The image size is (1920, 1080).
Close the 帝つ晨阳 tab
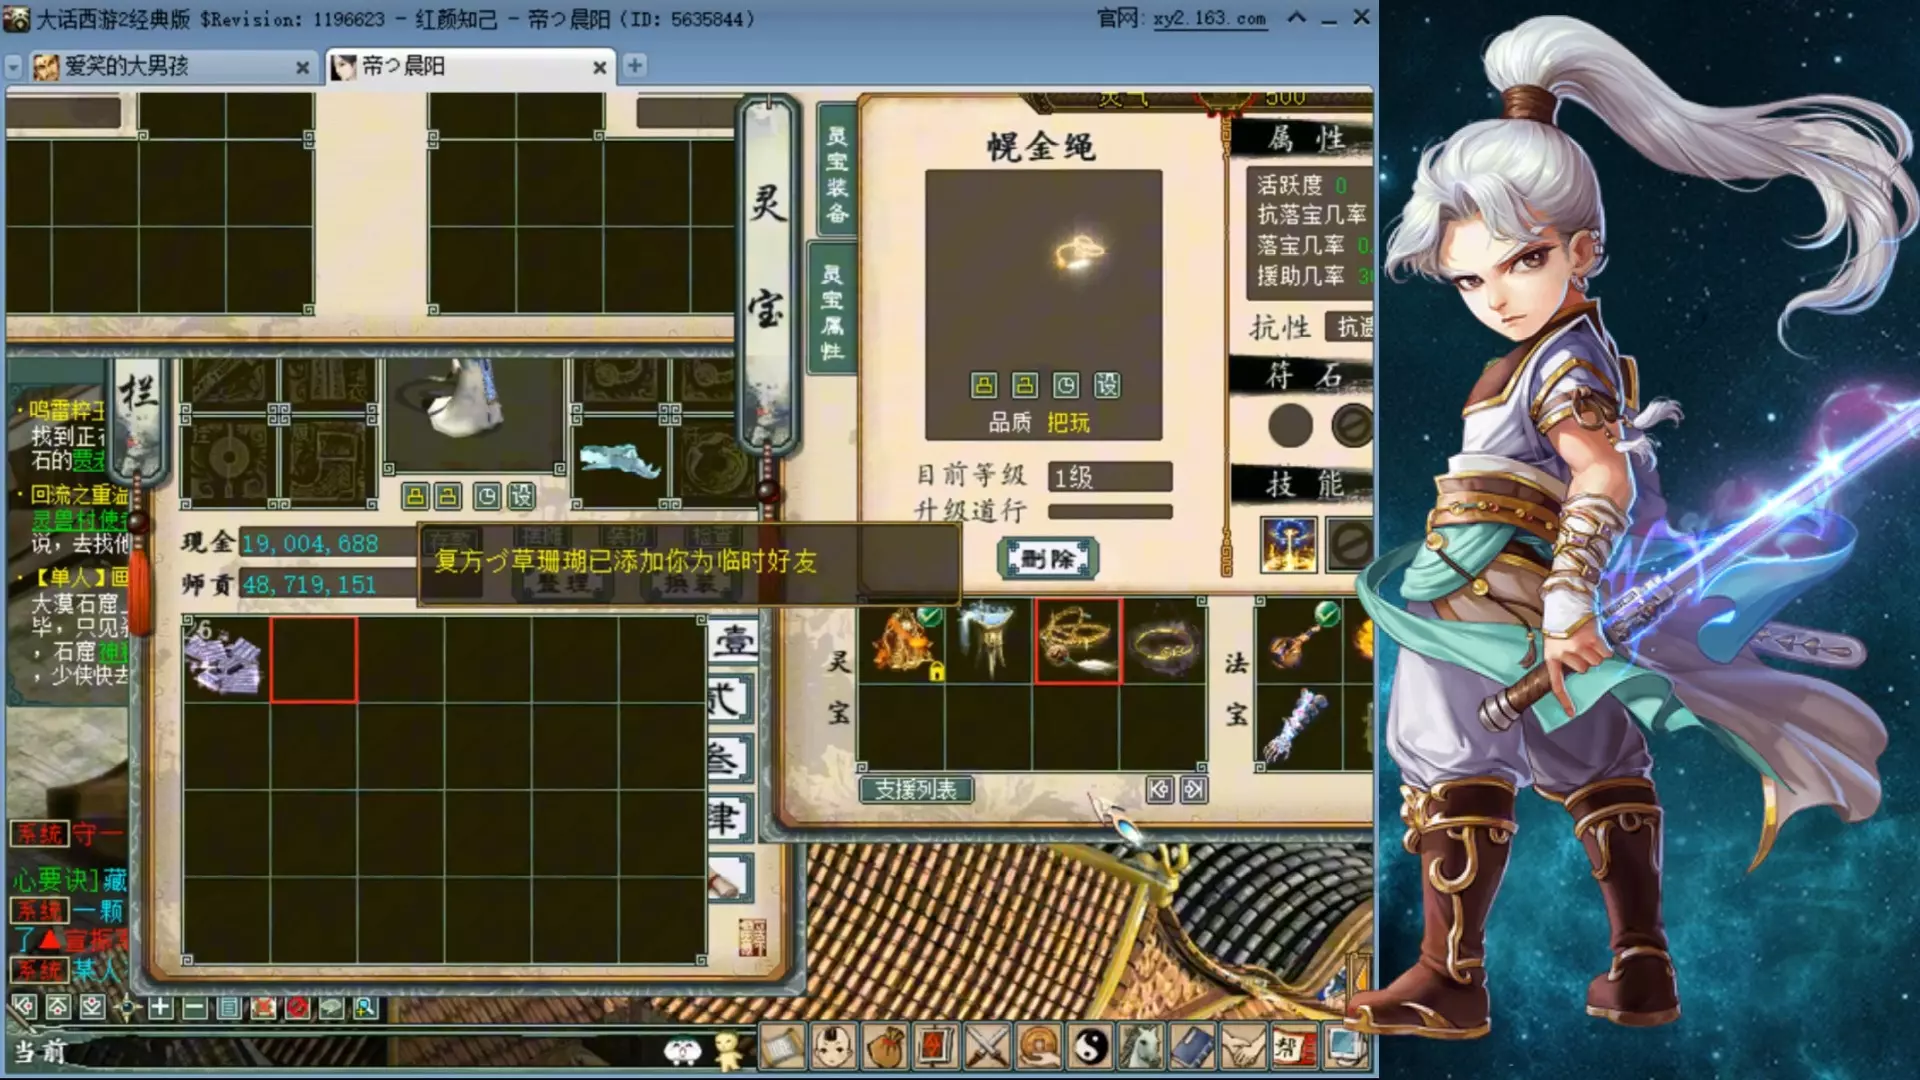click(600, 67)
